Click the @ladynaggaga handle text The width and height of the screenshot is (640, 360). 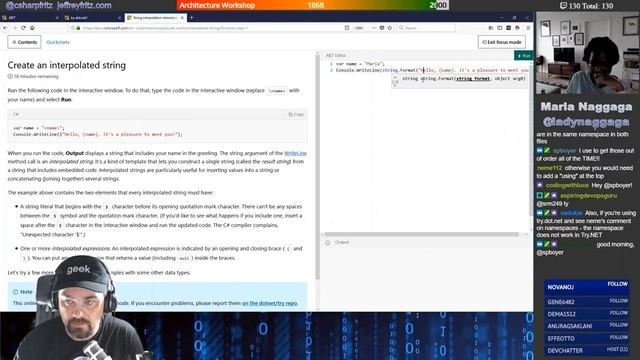tap(586, 122)
